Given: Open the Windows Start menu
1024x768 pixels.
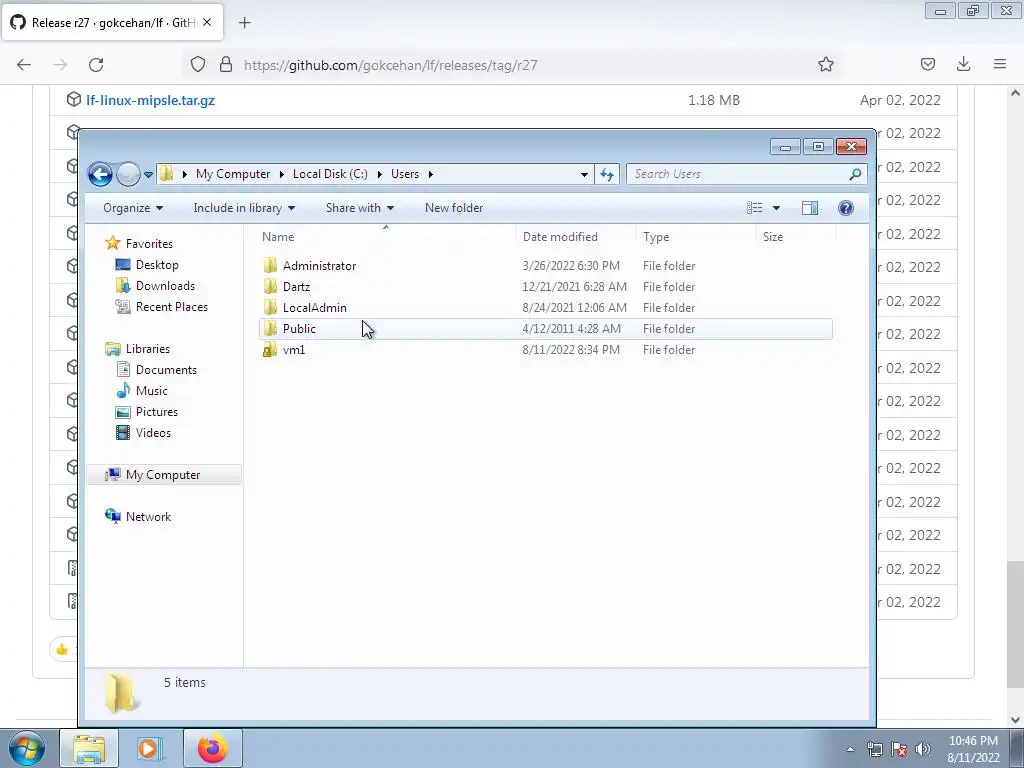Looking at the screenshot, I should point(27,748).
